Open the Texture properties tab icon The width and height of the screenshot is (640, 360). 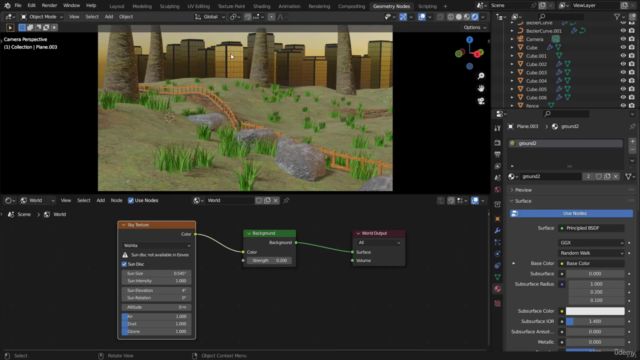click(497, 304)
